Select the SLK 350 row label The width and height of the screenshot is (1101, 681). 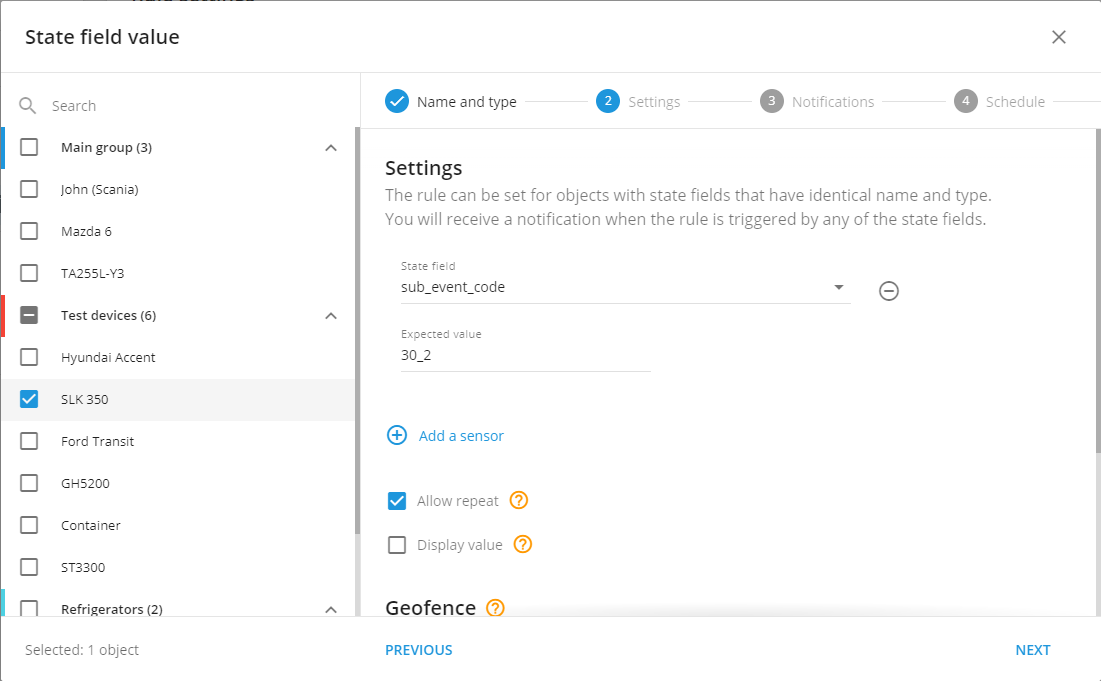(x=84, y=399)
